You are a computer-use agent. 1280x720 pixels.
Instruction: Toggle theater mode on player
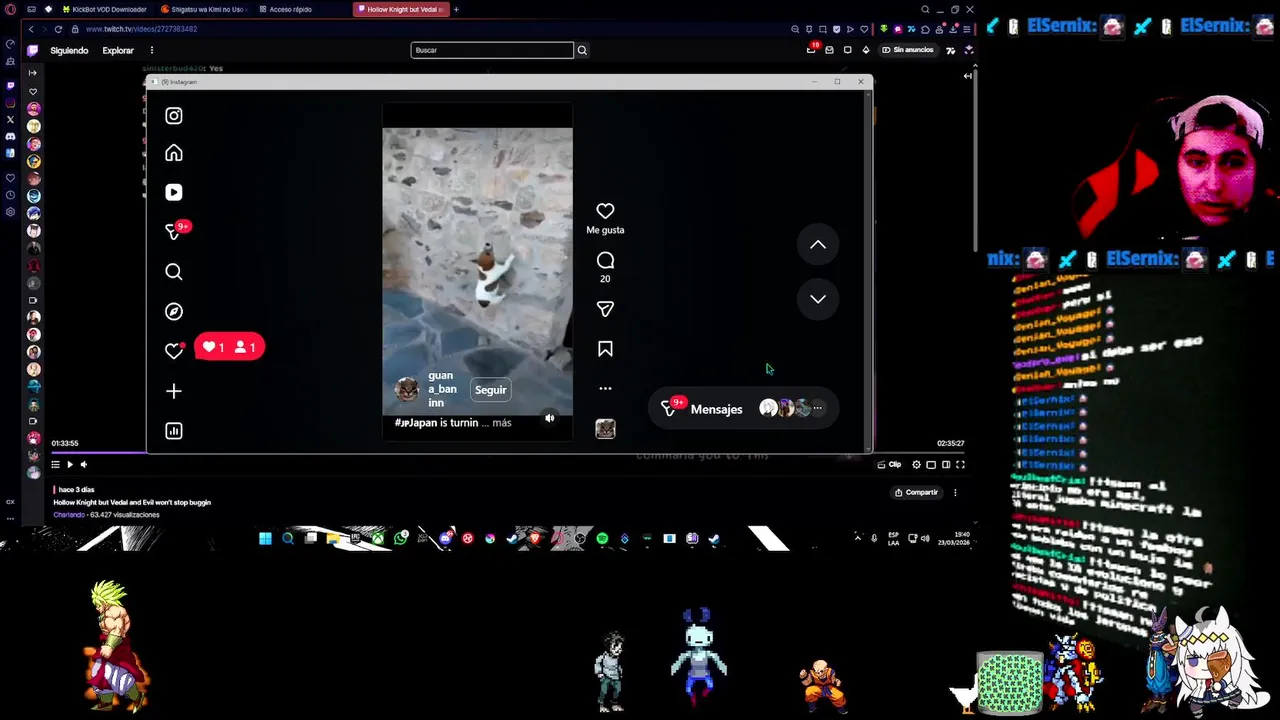coord(946,464)
